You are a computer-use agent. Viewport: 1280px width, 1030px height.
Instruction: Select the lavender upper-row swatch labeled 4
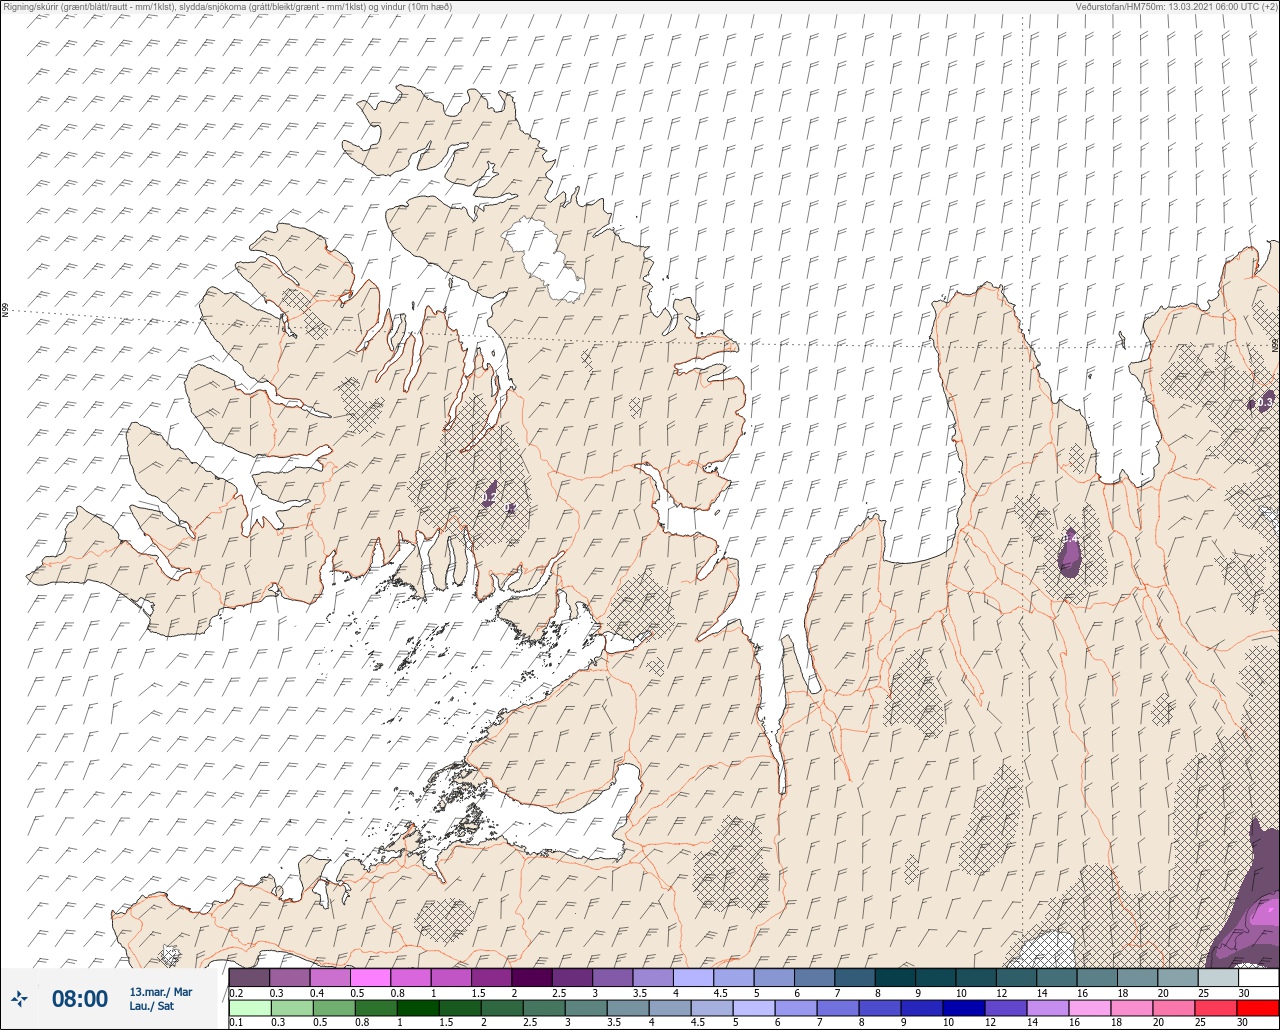coord(693,977)
